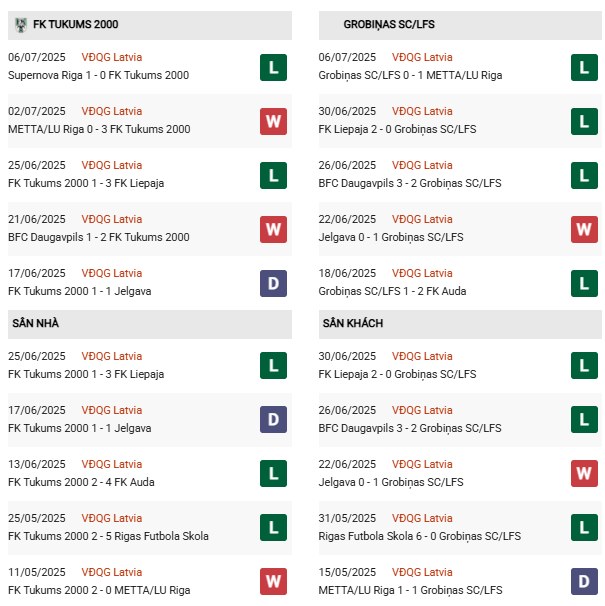This screenshot has width=605, height=606.
Task: Click L badge for Rigas Futbola Skola 6-0
Action: click(584, 528)
